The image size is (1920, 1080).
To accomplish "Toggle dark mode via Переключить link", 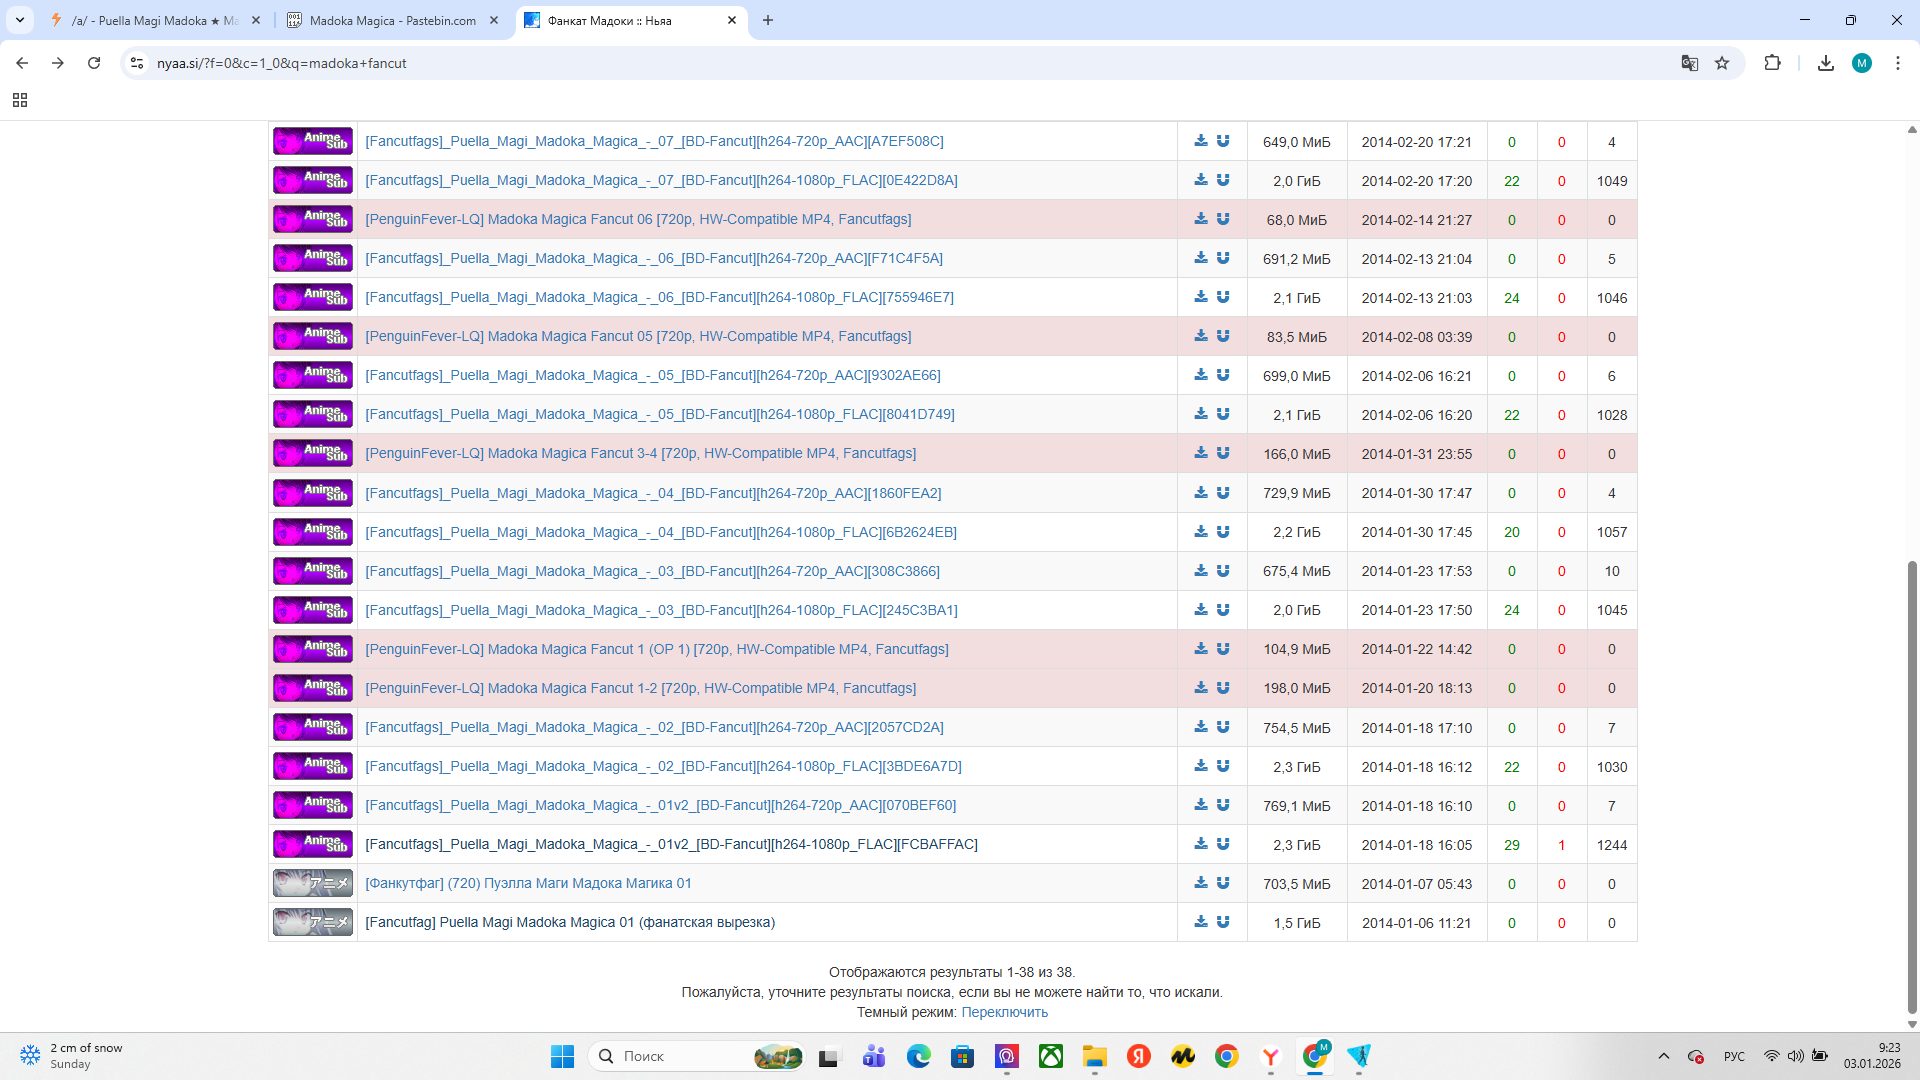I will [1004, 1012].
